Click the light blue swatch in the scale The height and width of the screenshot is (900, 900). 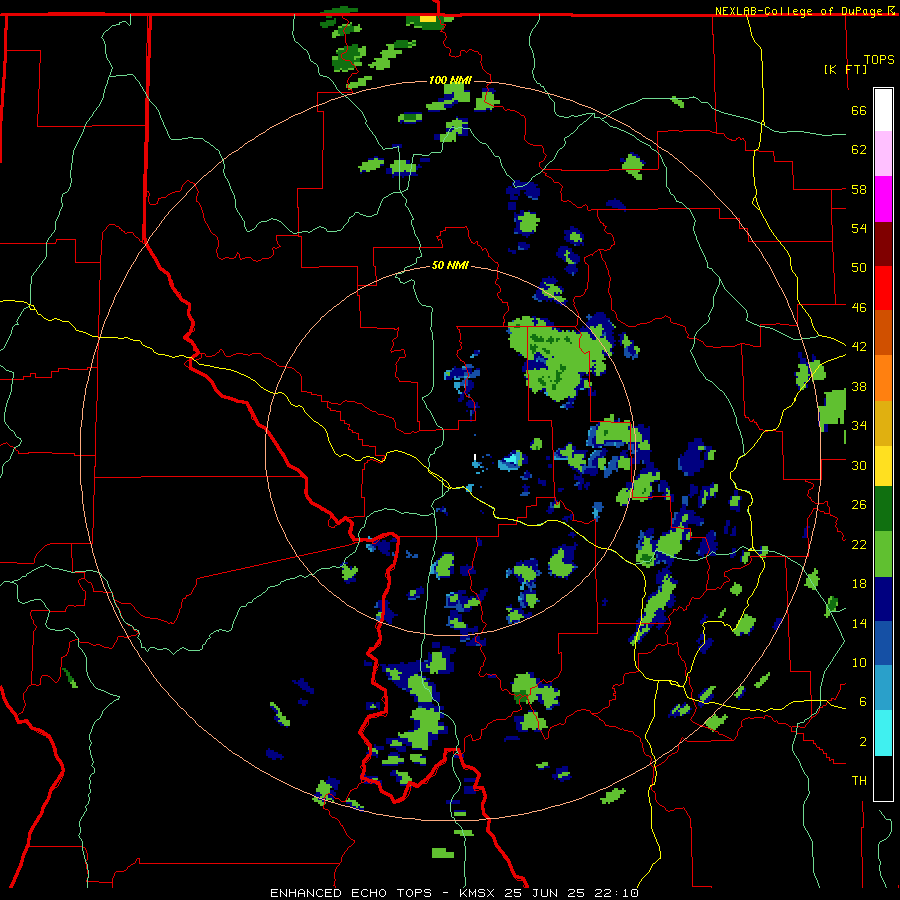click(x=883, y=688)
